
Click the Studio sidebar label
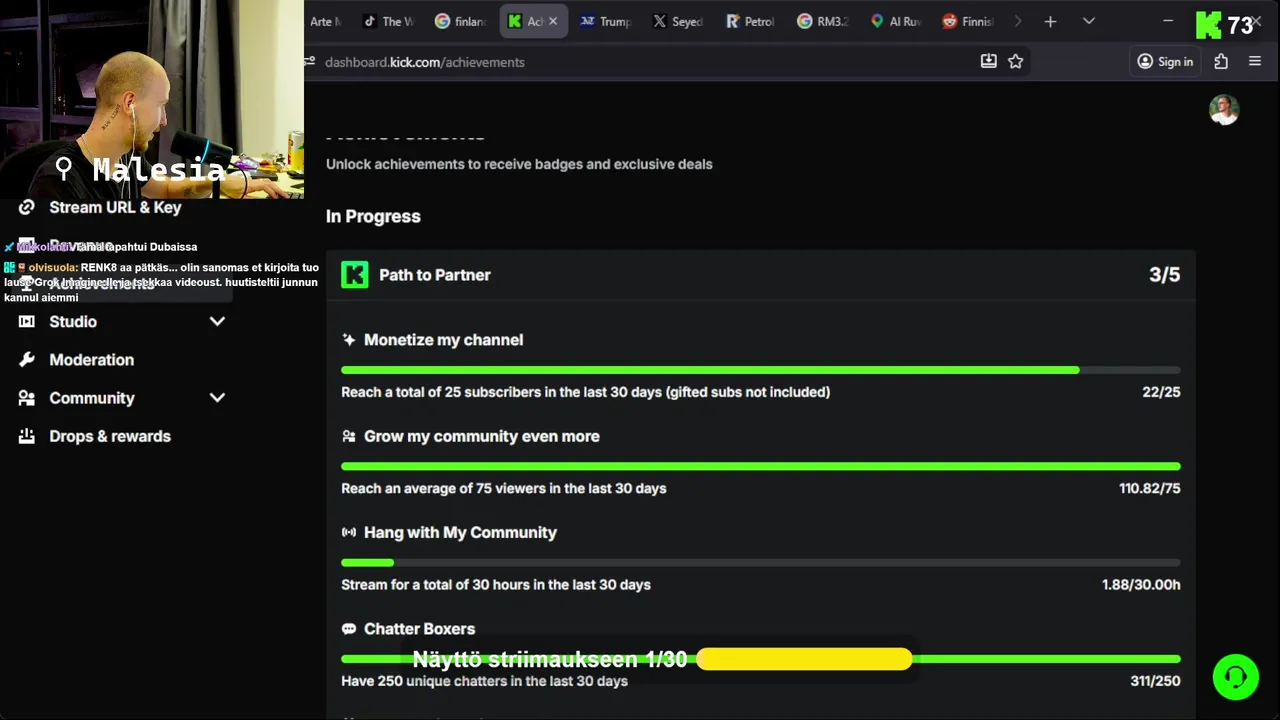(x=73, y=322)
